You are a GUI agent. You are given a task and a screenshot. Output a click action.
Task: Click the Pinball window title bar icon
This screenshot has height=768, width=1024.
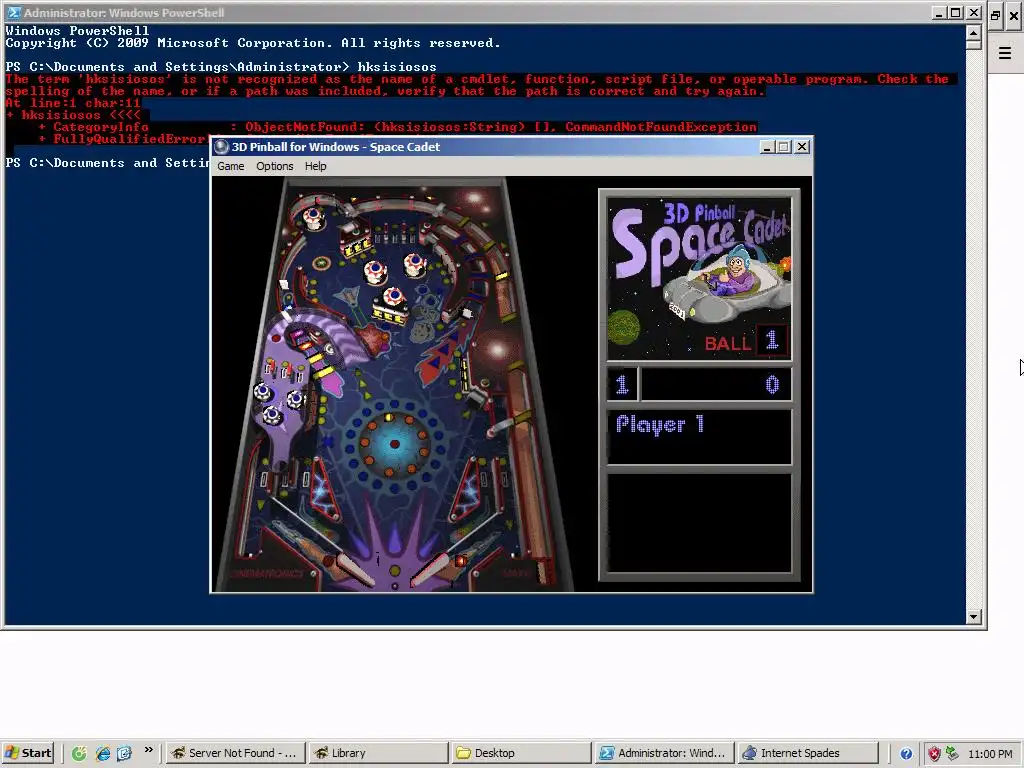(x=221, y=147)
